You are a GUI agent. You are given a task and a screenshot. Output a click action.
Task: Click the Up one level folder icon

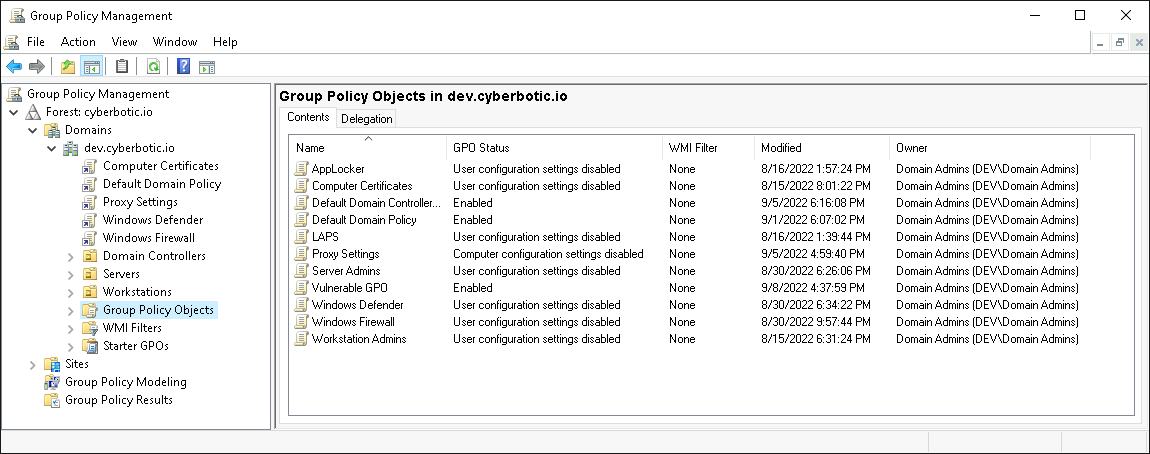point(68,67)
